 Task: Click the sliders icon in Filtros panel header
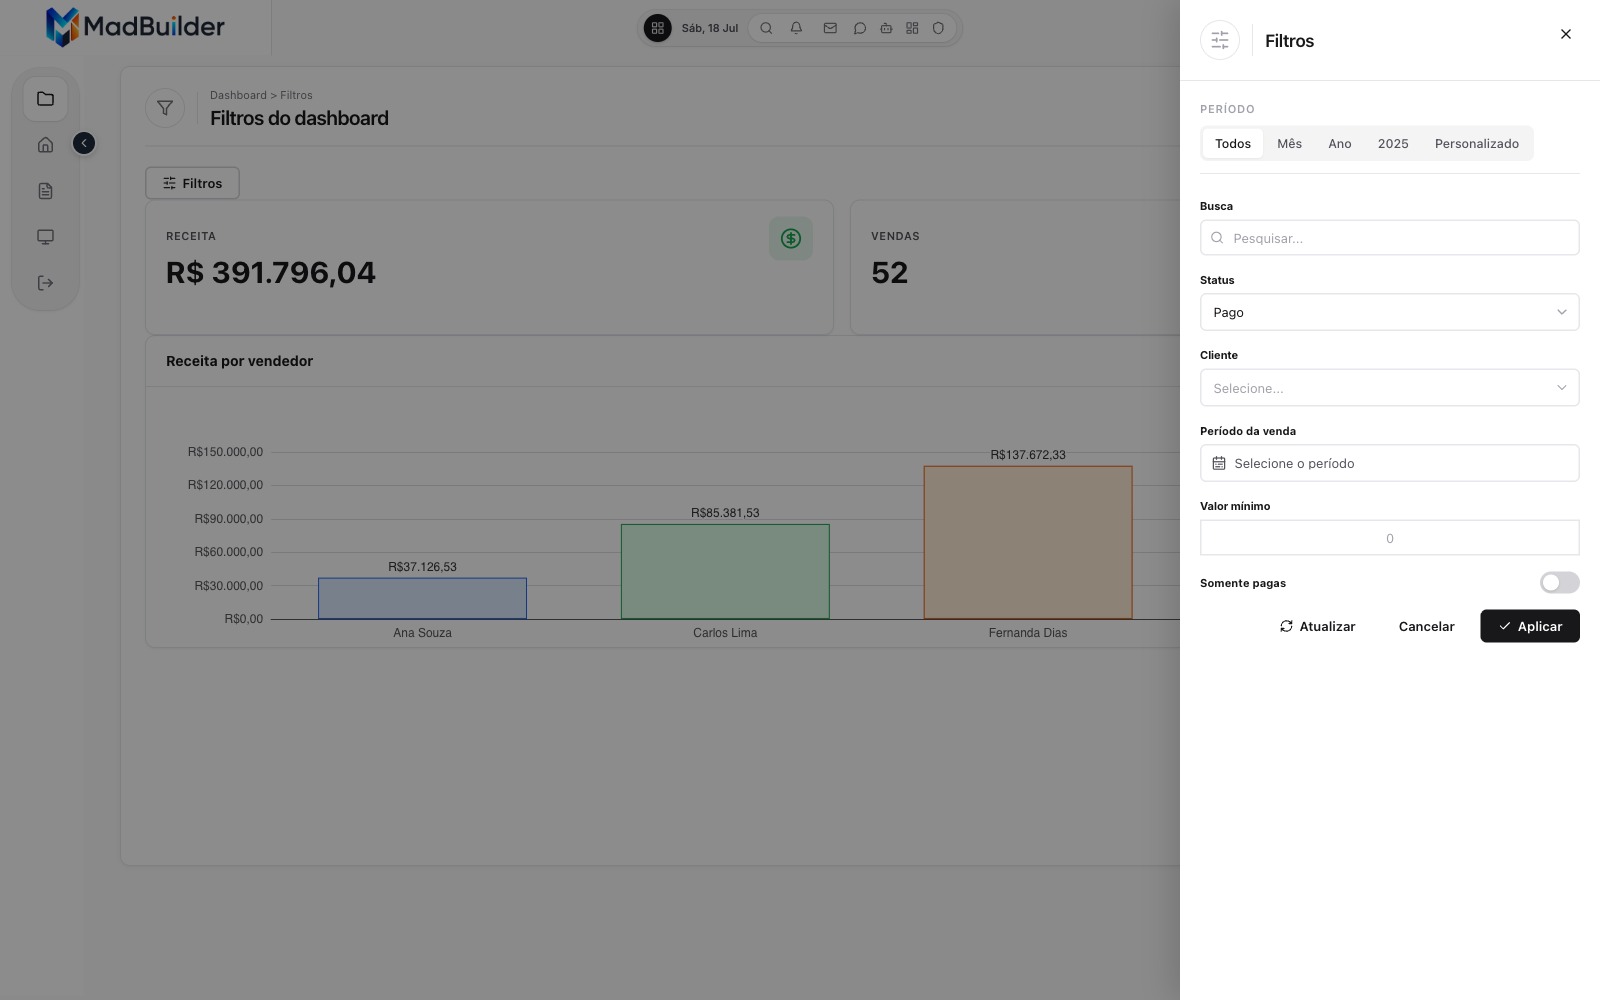(x=1220, y=40)
